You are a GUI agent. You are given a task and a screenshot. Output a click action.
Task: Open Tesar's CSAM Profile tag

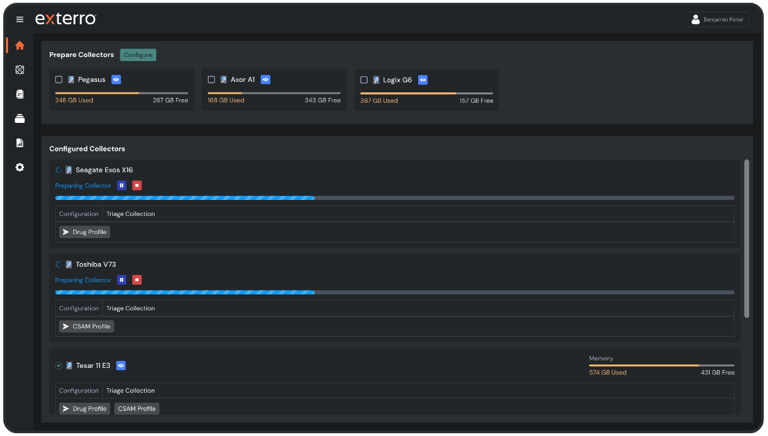137,409
